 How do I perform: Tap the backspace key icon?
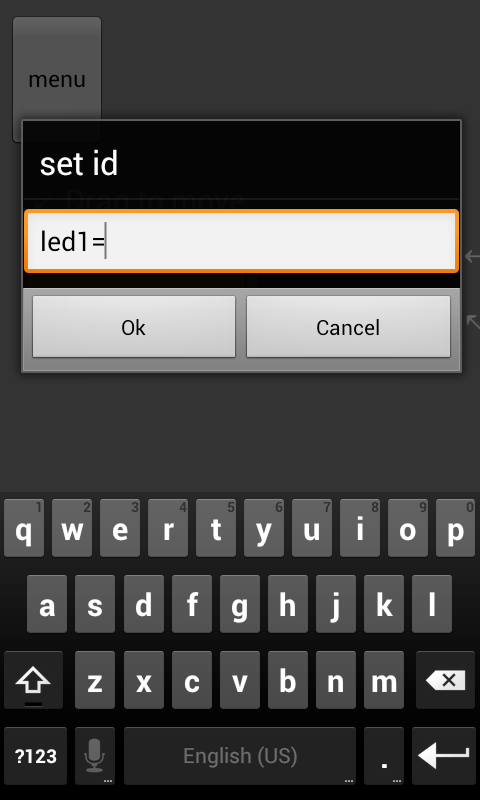click(x=445, y=680)
